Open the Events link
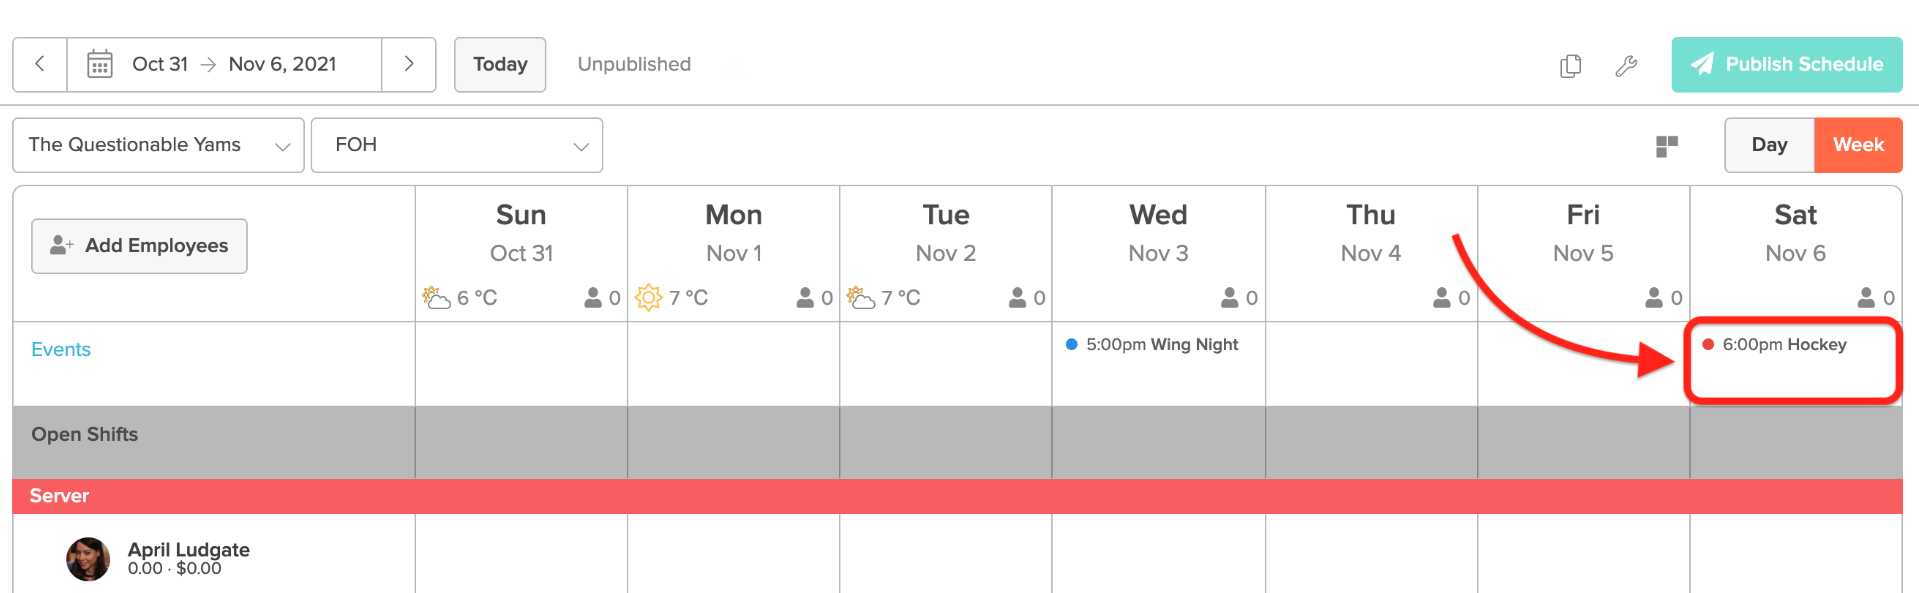This screenshot has width=1919, height=593. tap(60, 349)
